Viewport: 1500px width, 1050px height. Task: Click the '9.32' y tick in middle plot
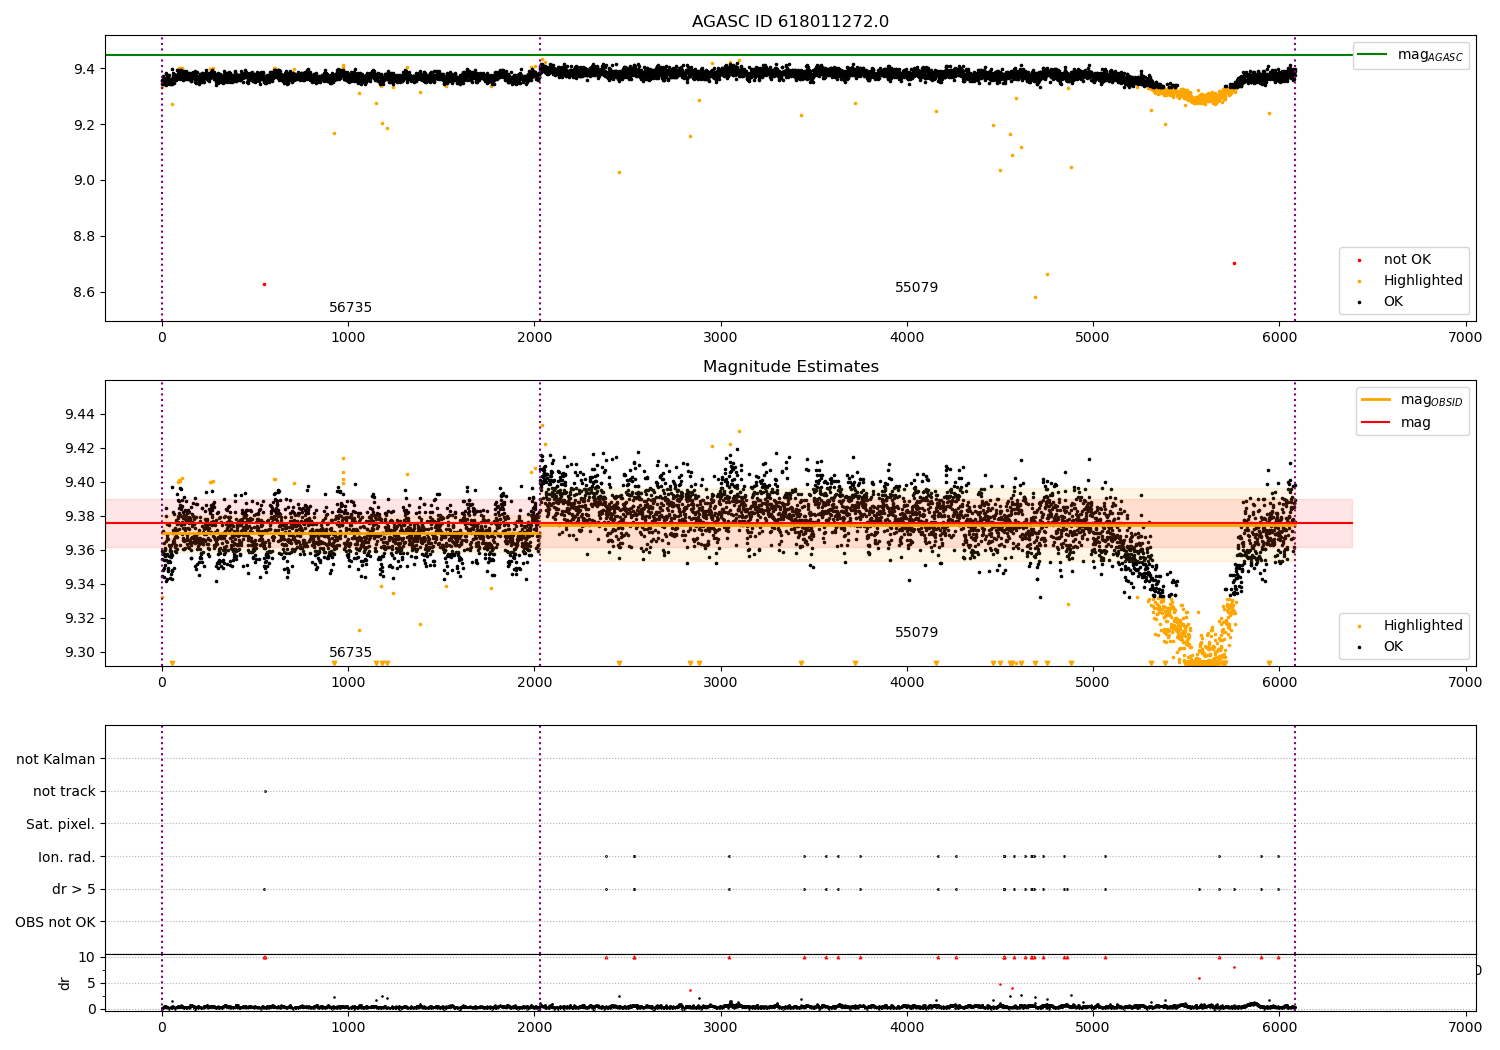pyautogui.click(x=80, y=619)
